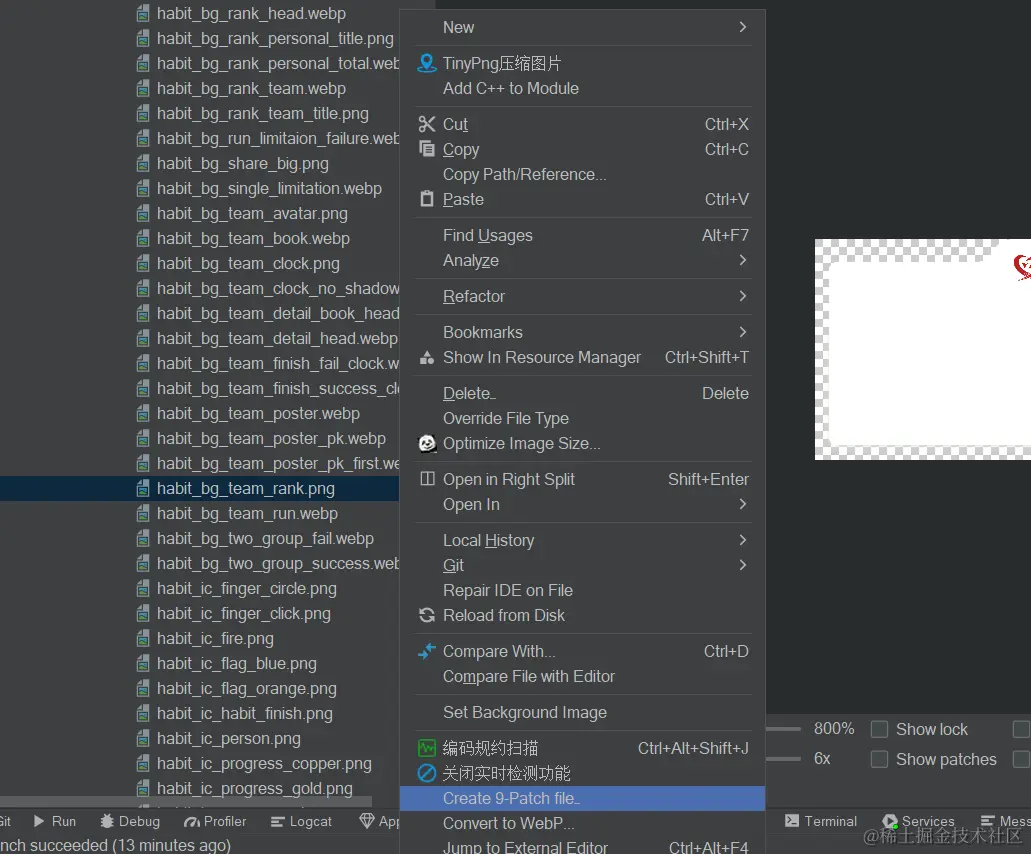Select Delete from context menu
Screen dimensions: 1031x854
[x=583, y=393]
